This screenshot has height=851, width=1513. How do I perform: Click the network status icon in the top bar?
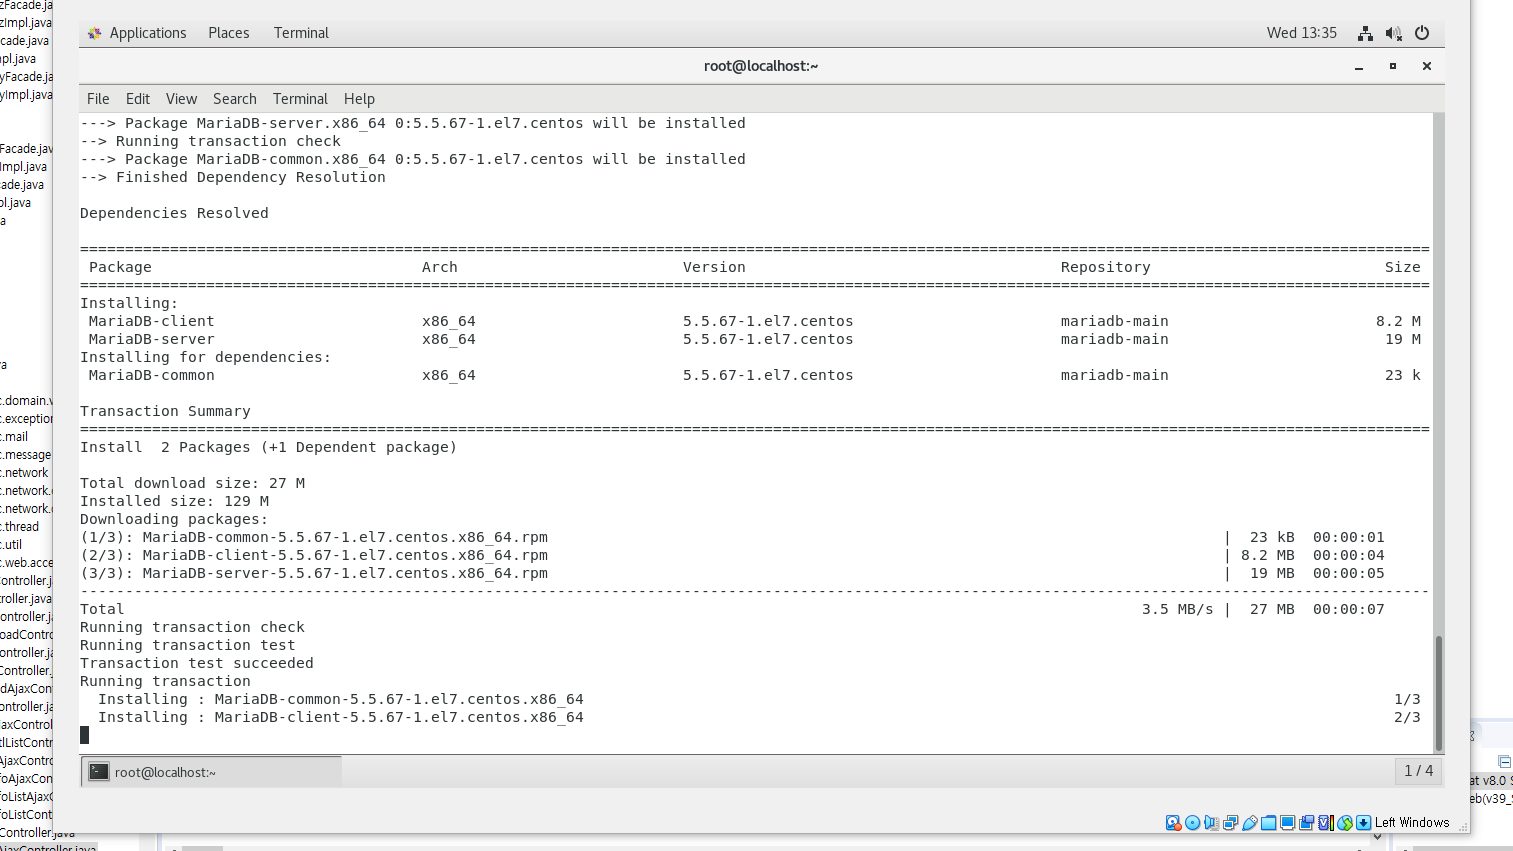point(1365,33)
